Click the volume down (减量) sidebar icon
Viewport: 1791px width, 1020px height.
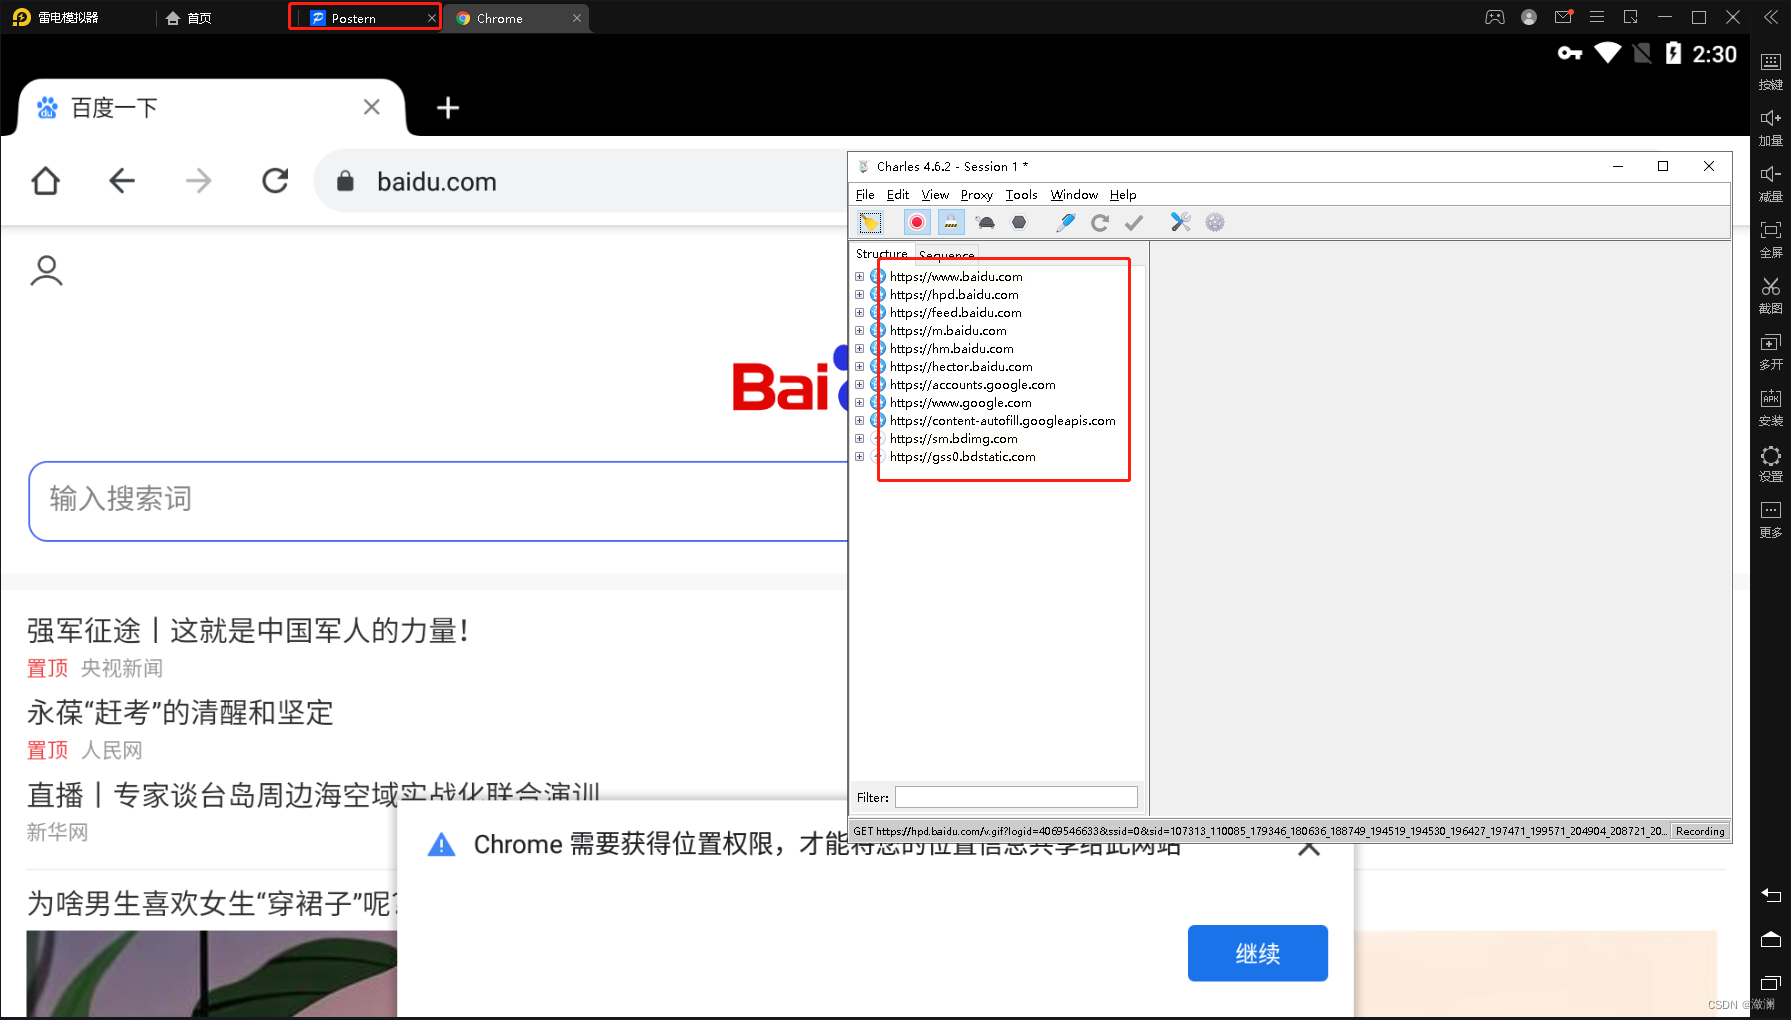1771,183
